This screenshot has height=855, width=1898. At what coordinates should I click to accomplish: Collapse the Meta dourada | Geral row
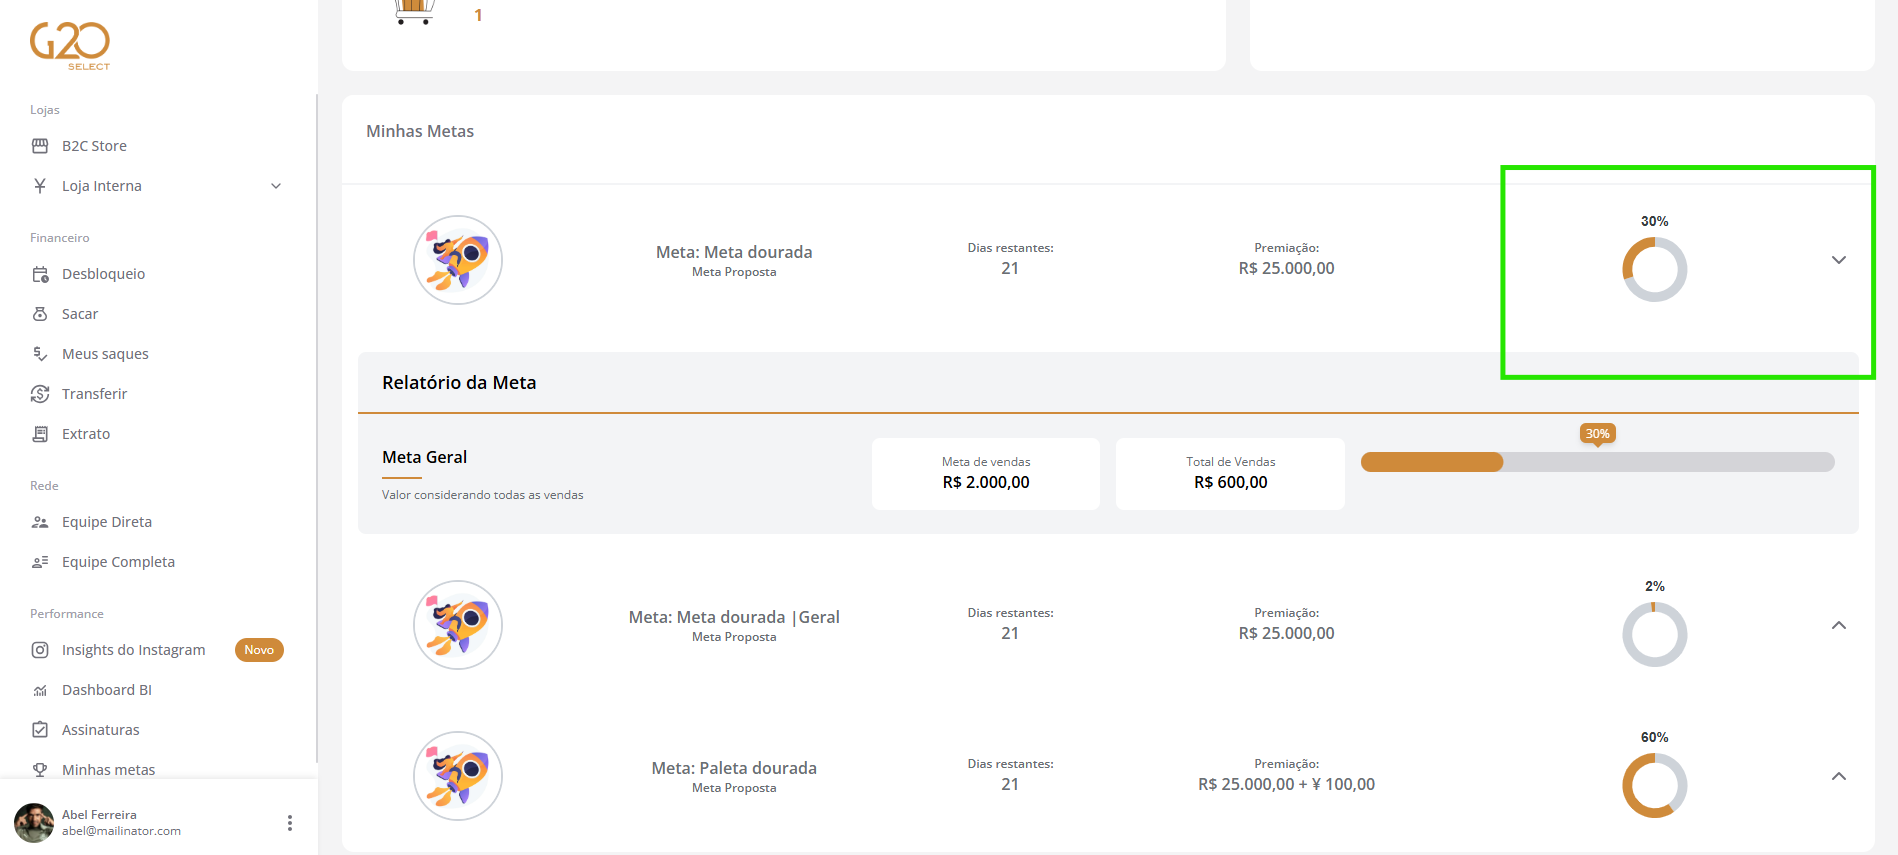click(1838, 625)
